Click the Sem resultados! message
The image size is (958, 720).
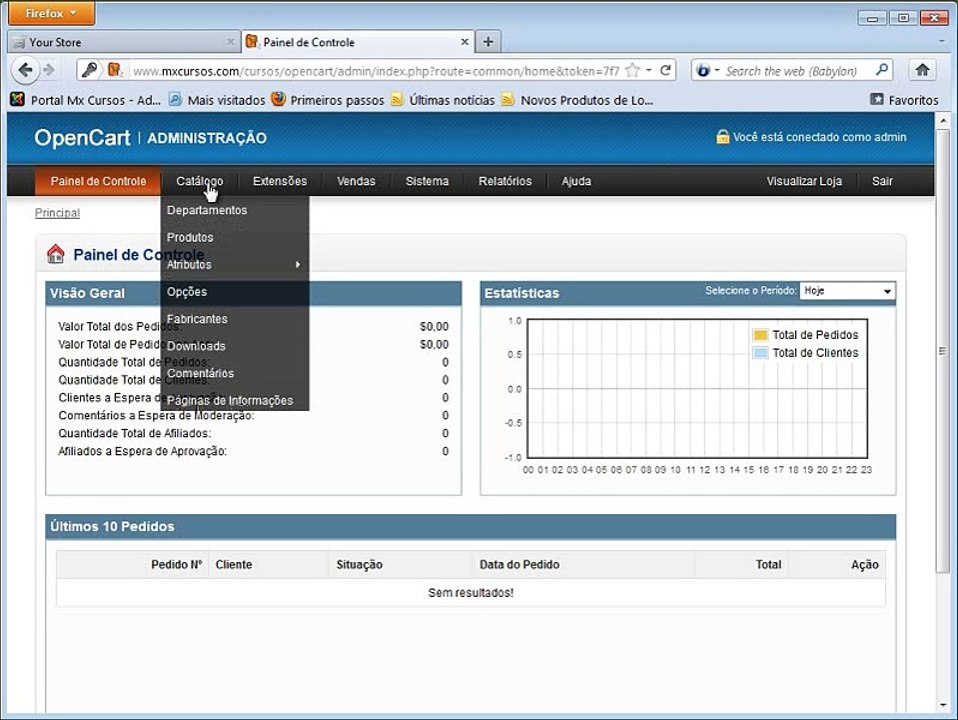(x=470, y=592)
